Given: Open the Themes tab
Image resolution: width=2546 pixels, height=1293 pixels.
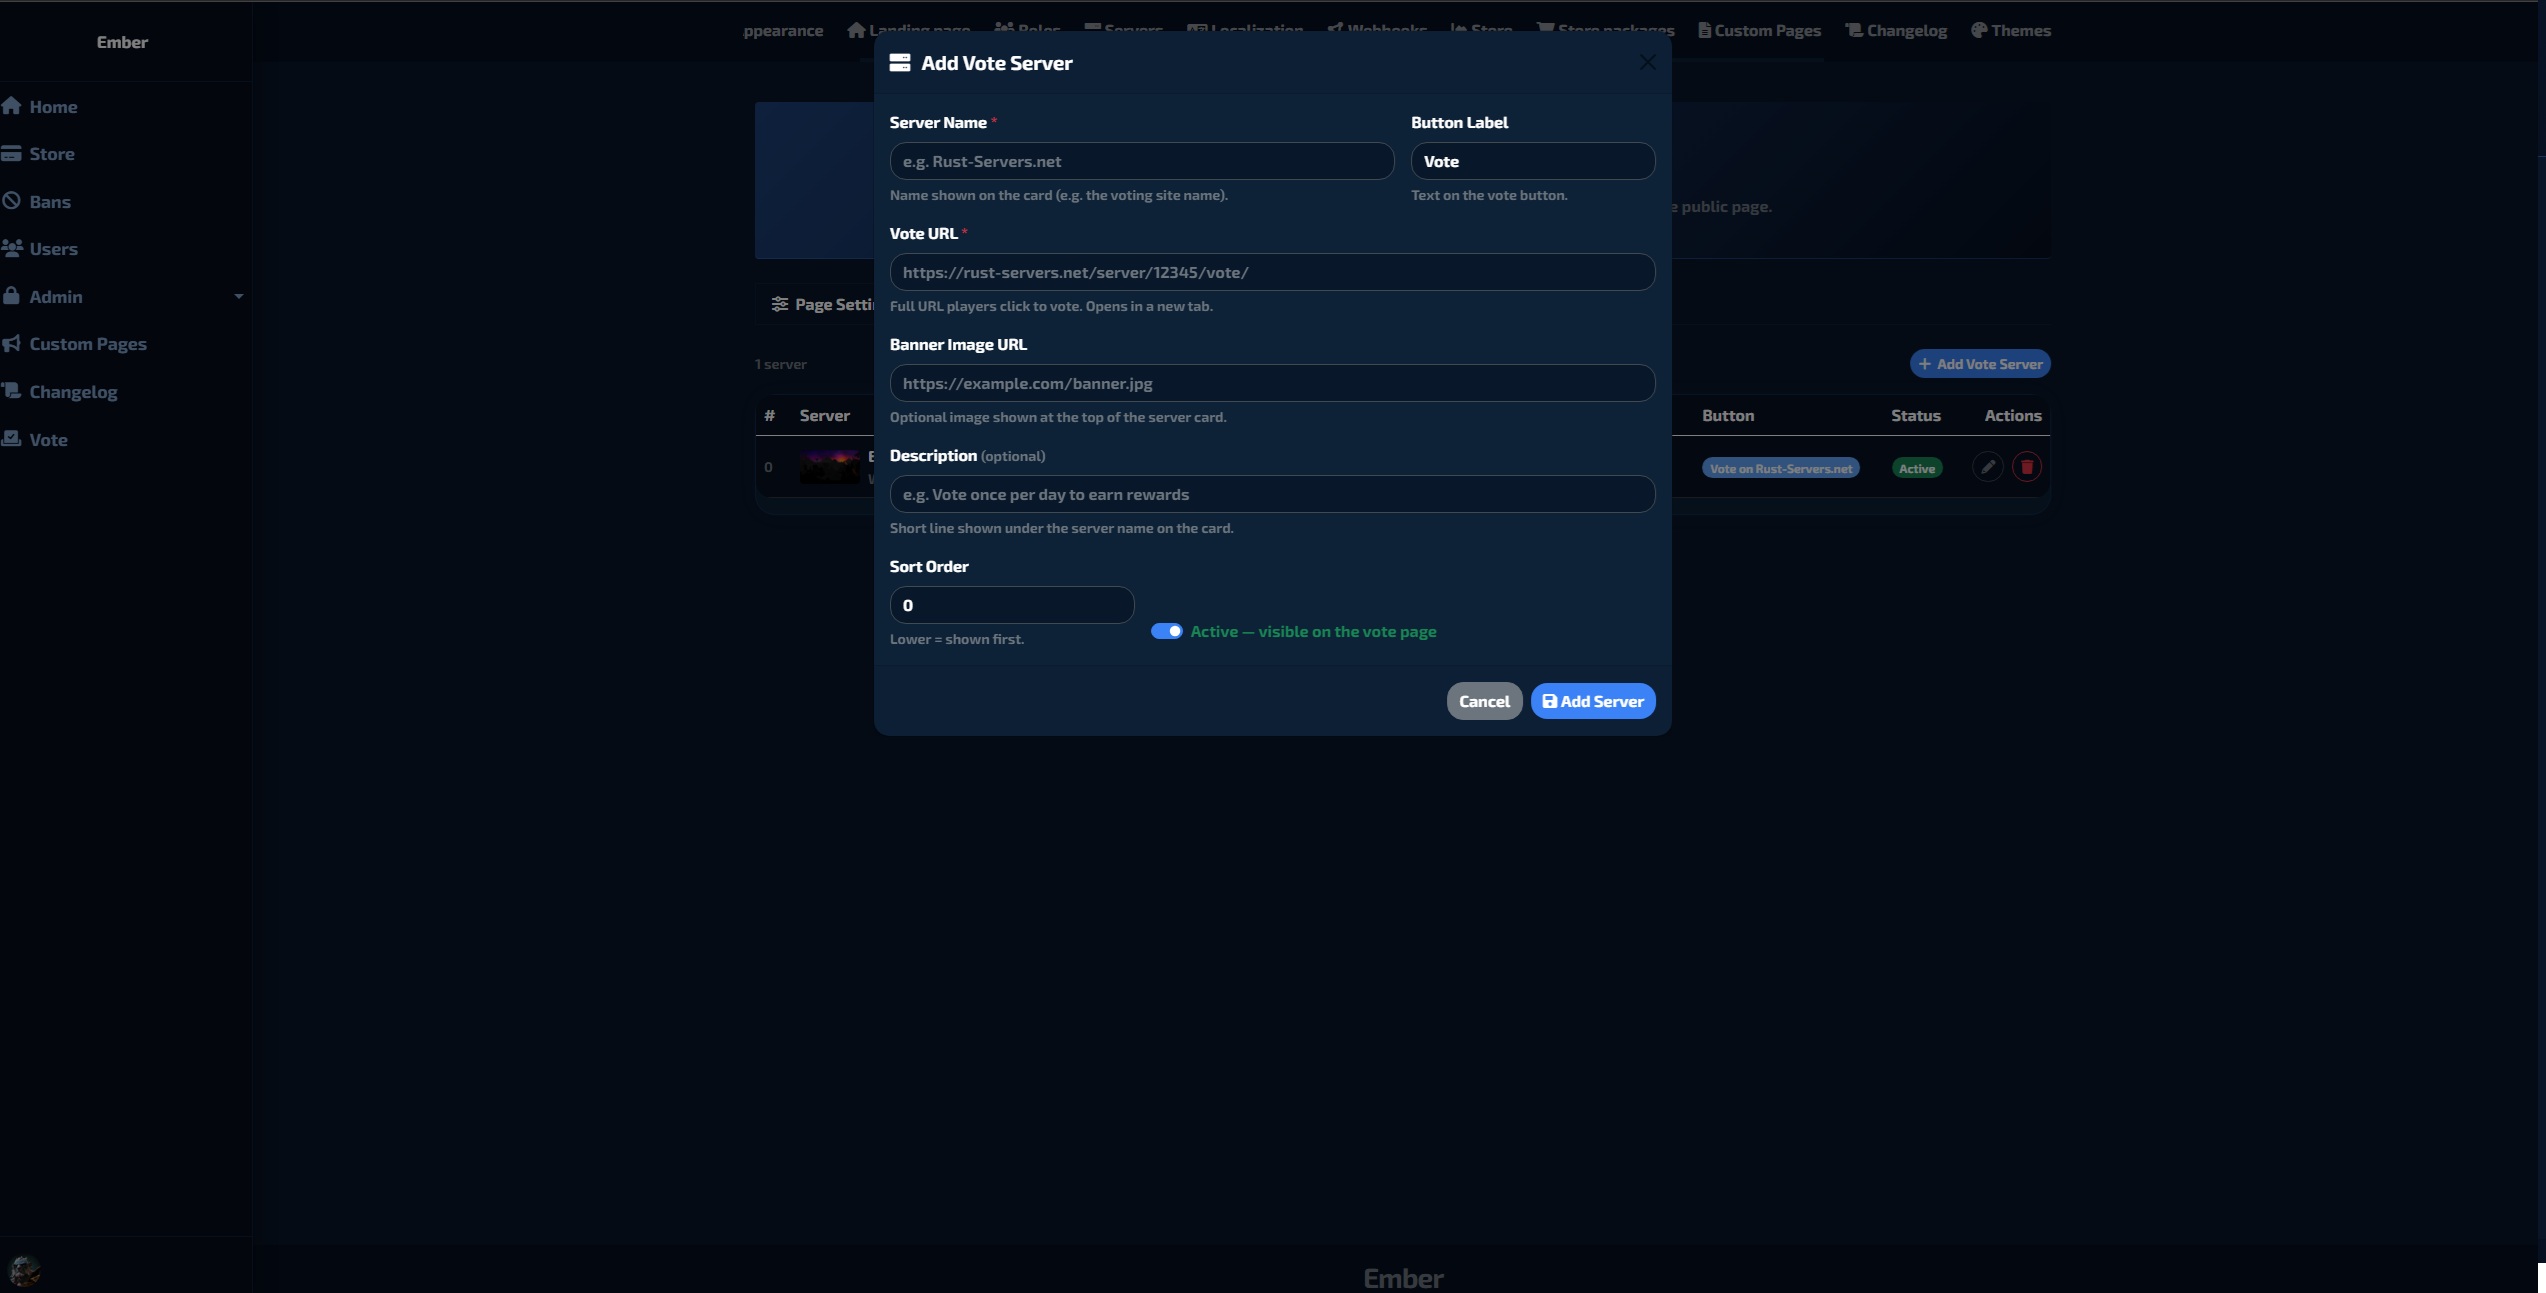Looking at the screenshot, I should (x=2010, y=31).
